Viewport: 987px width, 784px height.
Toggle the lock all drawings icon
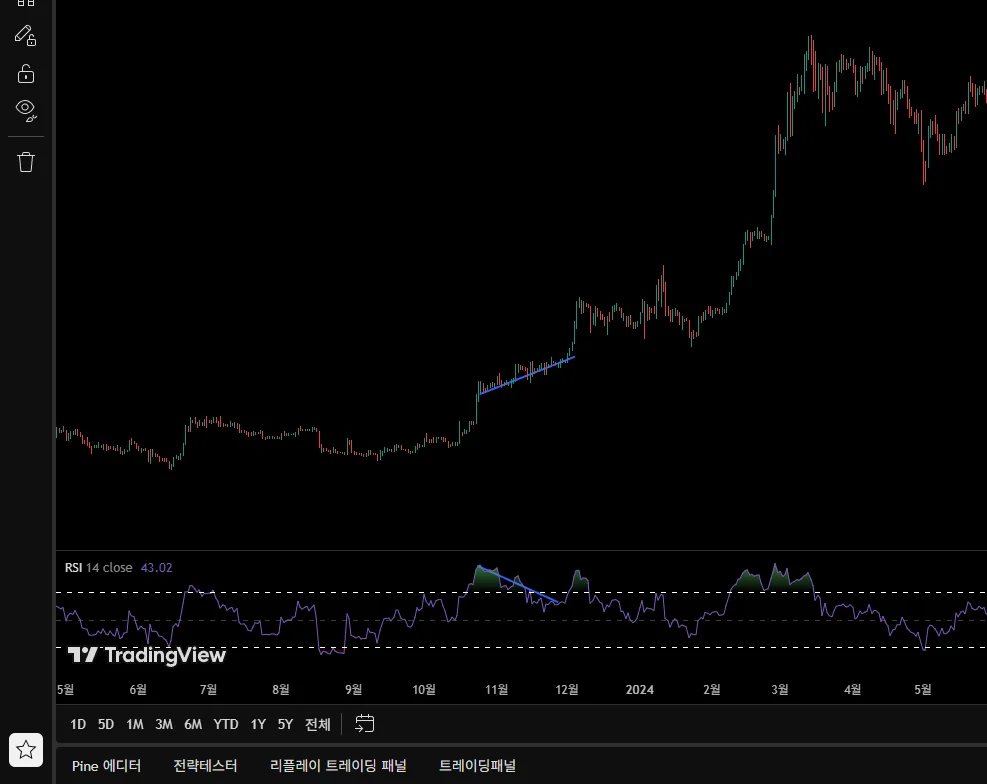coord(26,74)
